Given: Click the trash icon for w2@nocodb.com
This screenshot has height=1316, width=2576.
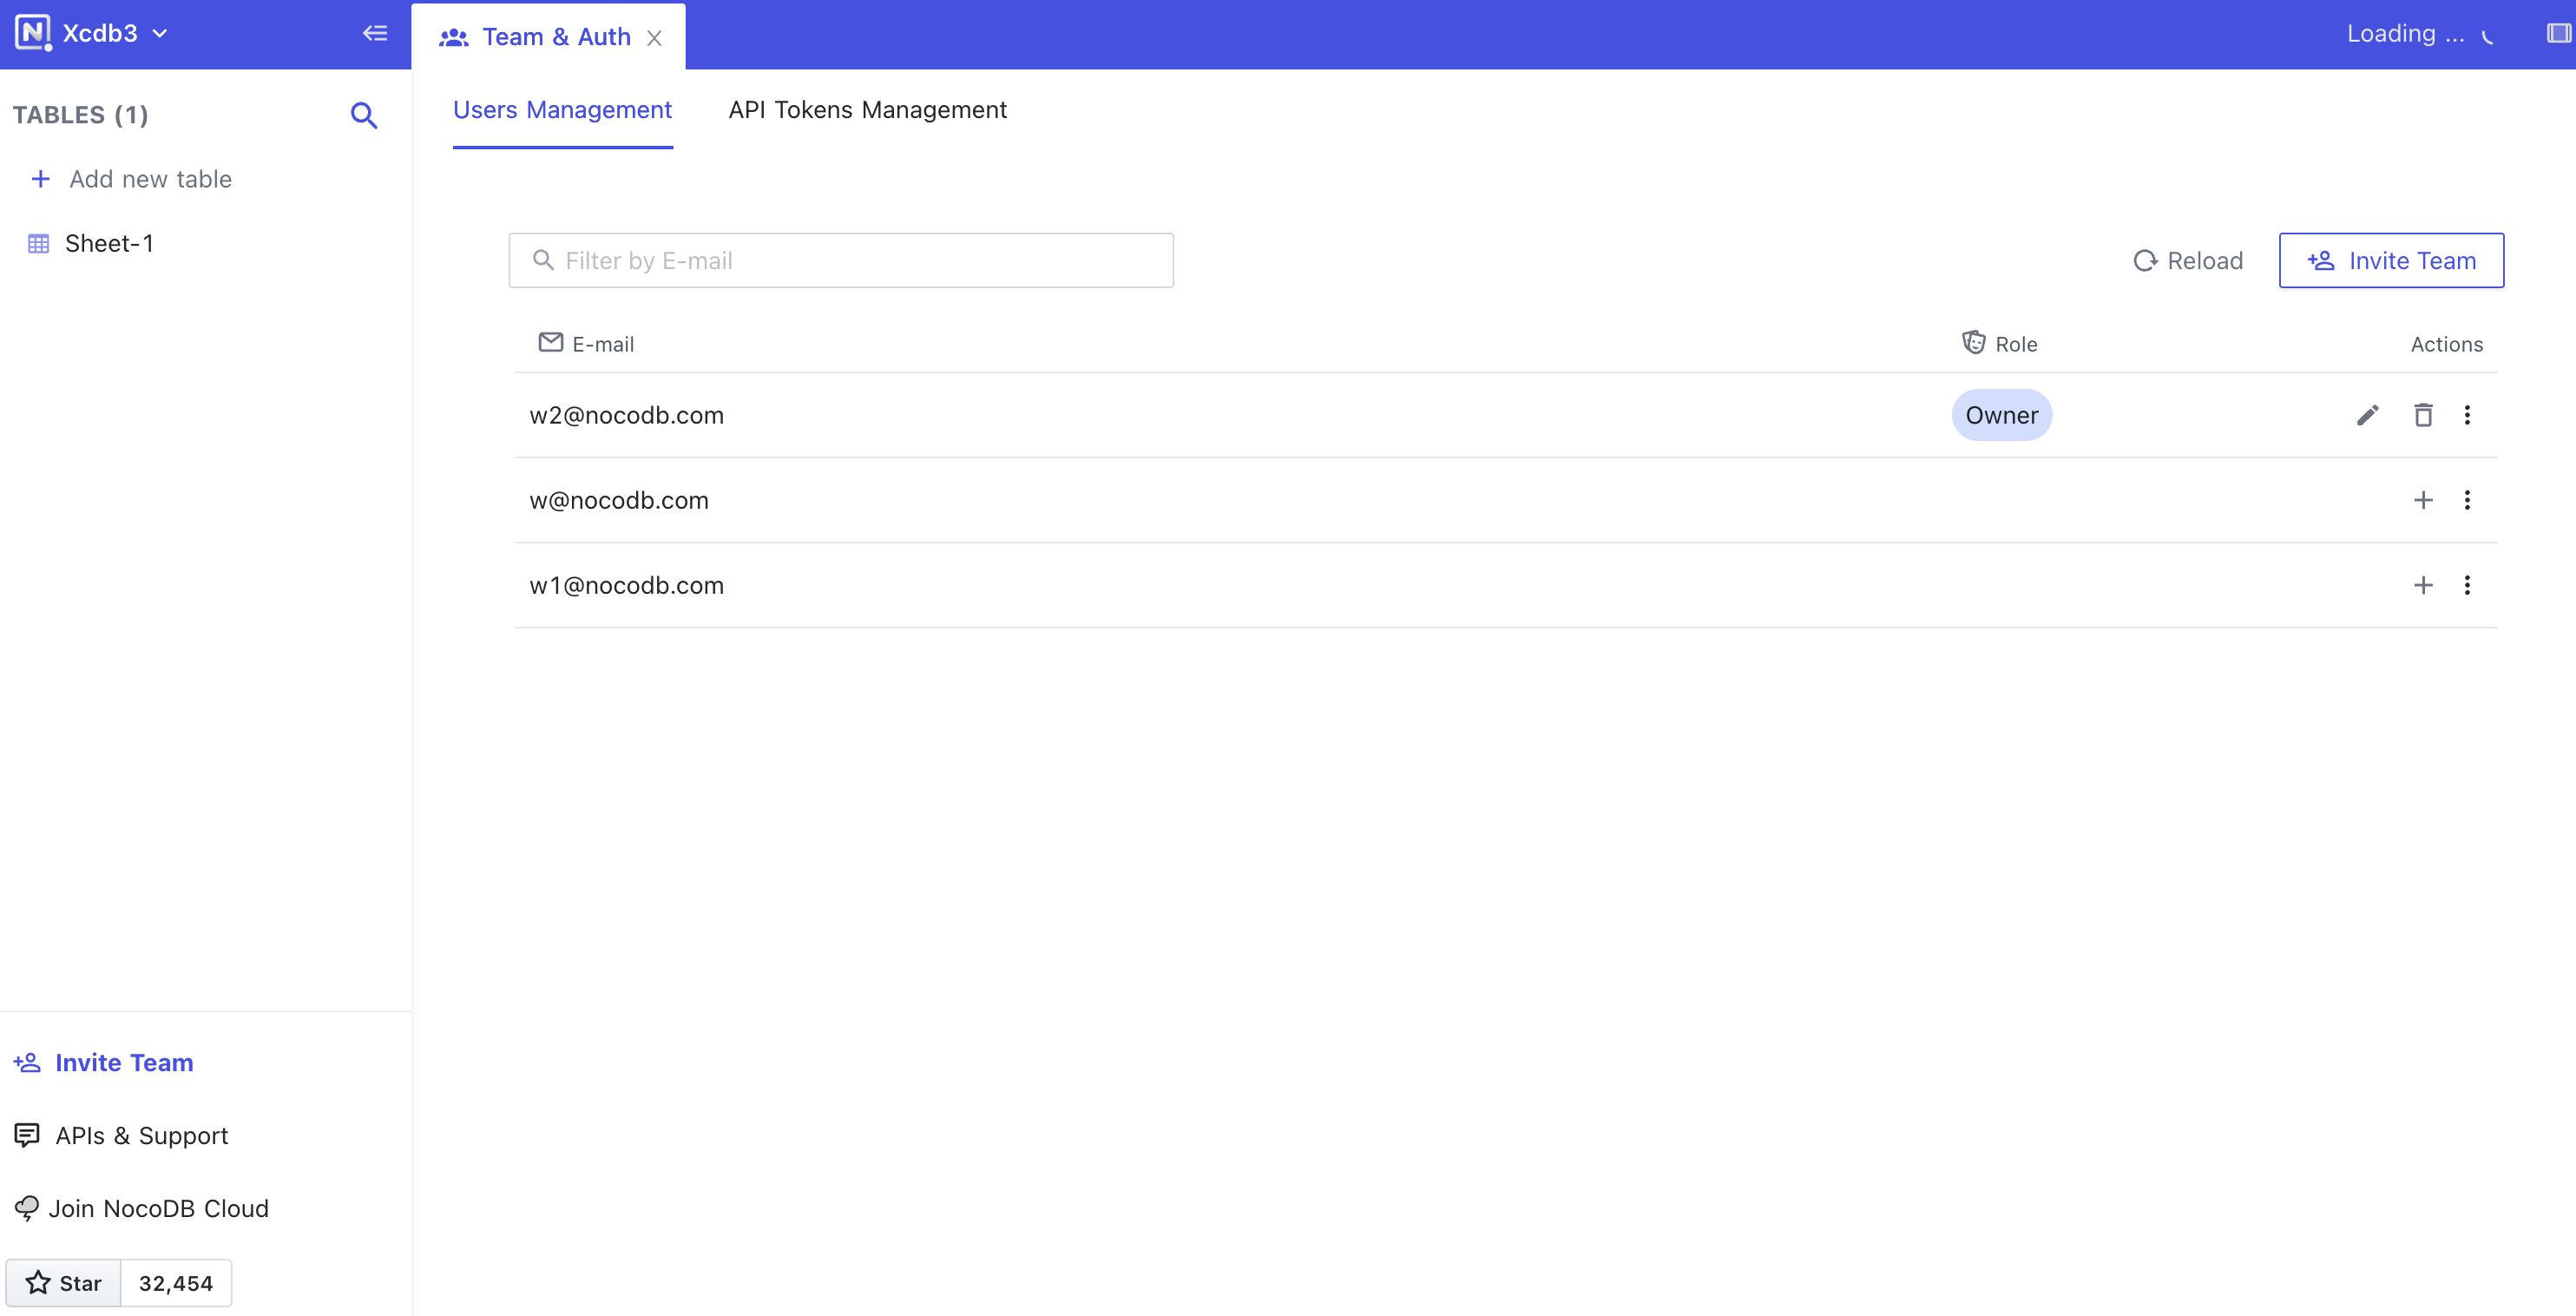Looking at the screenshot, I should click(x=2422, y=415).
